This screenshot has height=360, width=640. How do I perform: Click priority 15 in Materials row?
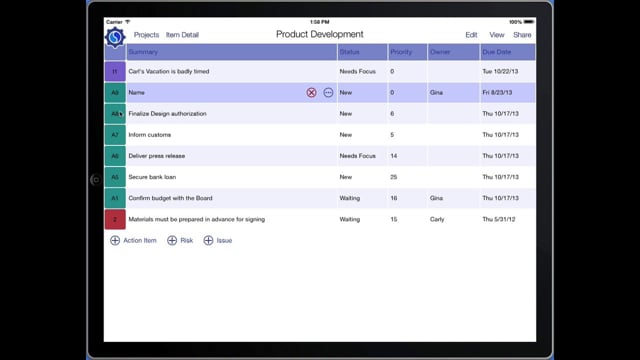[393, 219]
